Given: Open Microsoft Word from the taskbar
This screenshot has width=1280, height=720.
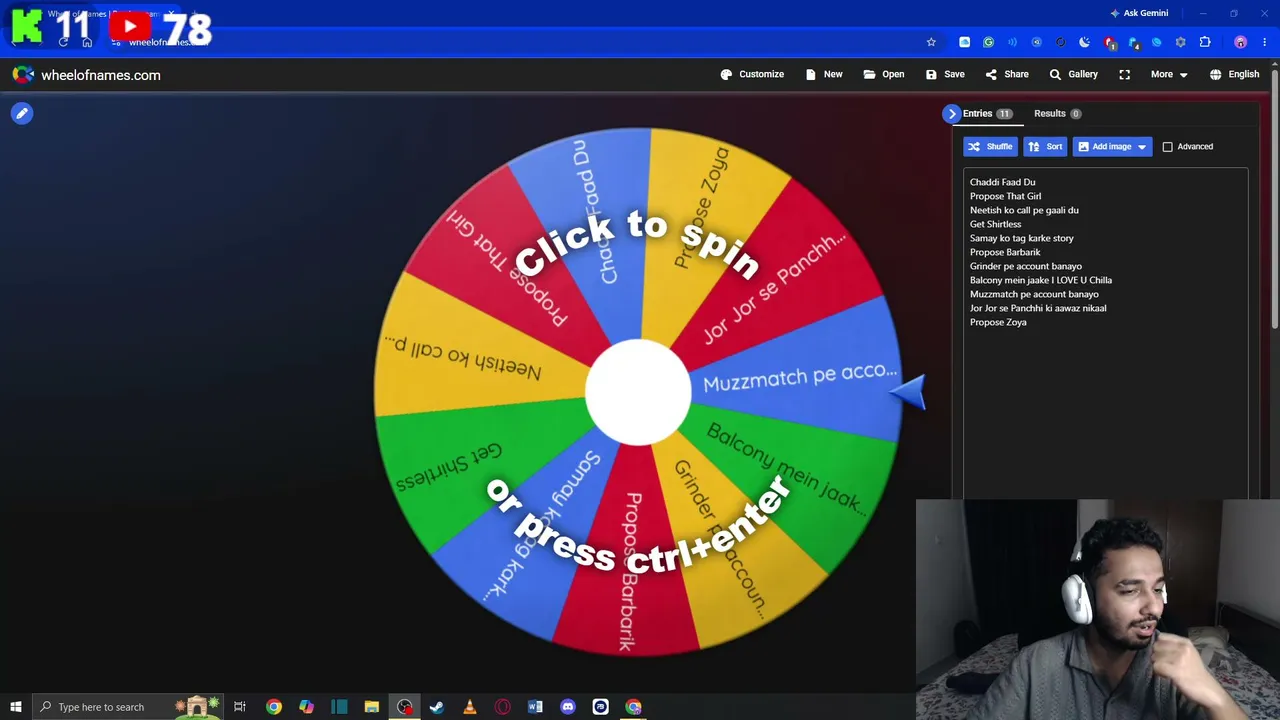Looking at the screenshot, I should click(535, 707).
